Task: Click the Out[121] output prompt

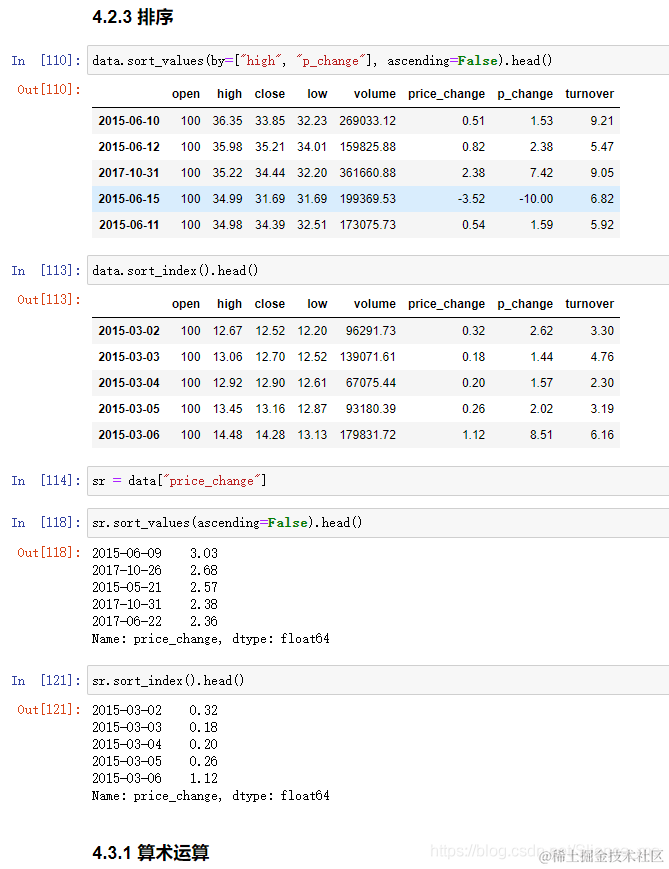Action: coord(49,709)
